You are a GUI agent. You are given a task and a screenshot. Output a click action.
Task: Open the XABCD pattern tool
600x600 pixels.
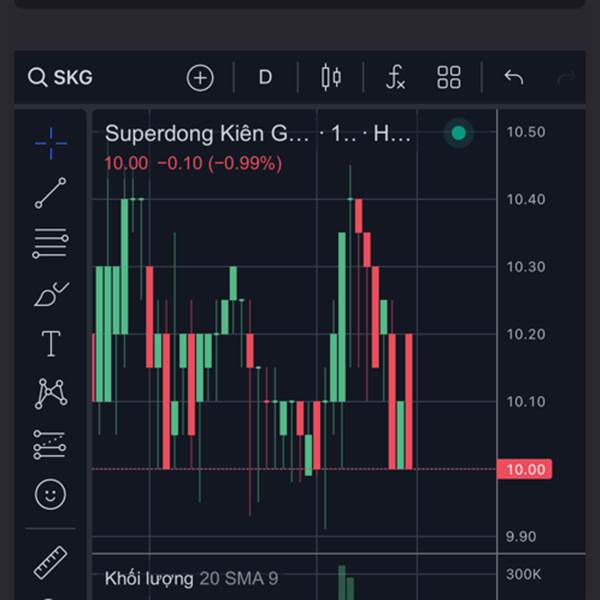[51, 394]
